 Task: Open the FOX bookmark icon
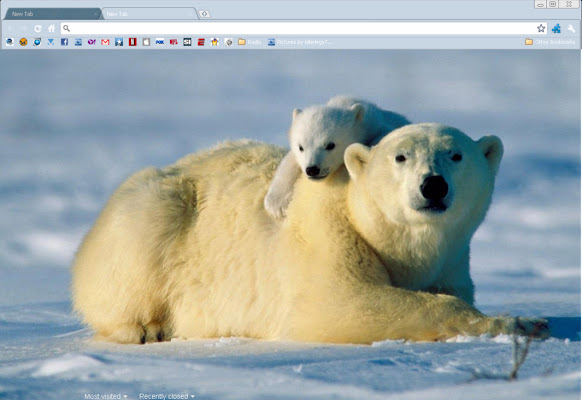click(x=160, y=42)
